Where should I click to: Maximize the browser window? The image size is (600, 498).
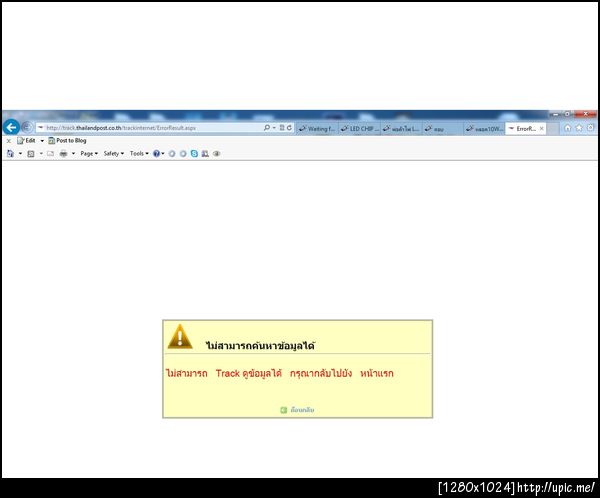point(568,114)
